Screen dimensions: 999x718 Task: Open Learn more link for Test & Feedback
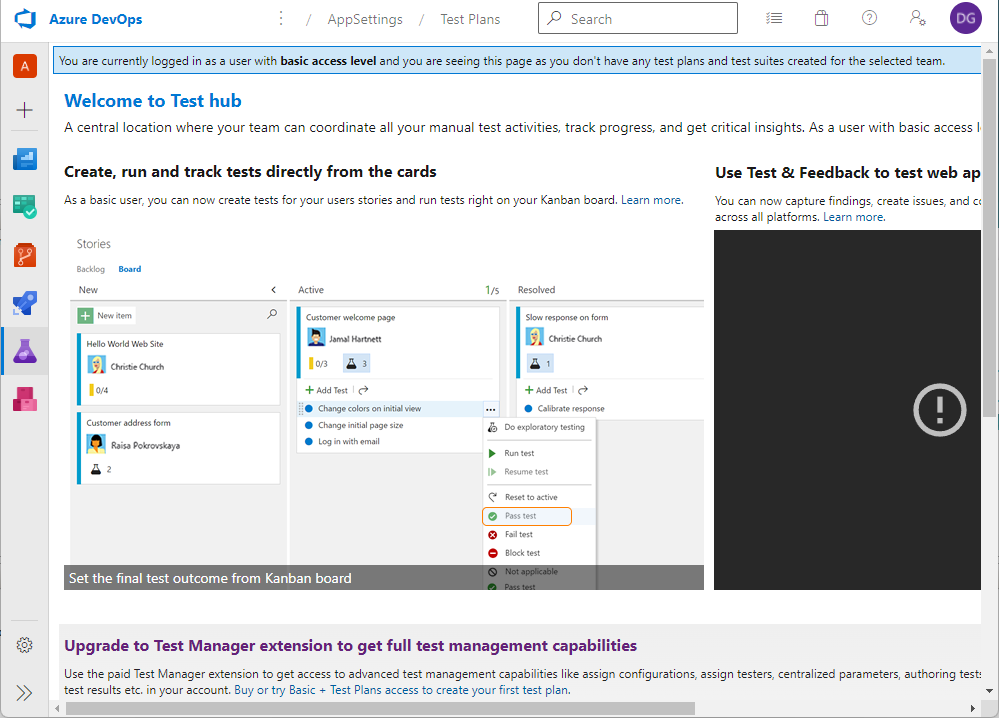(x=853, y=217)
